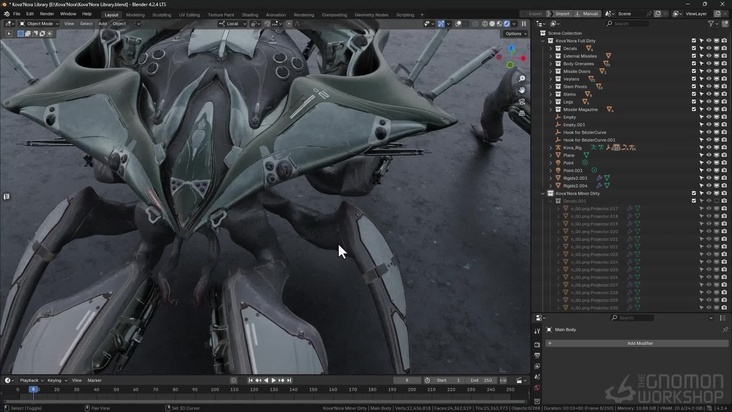The image size is (732, 412).
Task: Open the outliner filter funnel
Action: [711, 23]
